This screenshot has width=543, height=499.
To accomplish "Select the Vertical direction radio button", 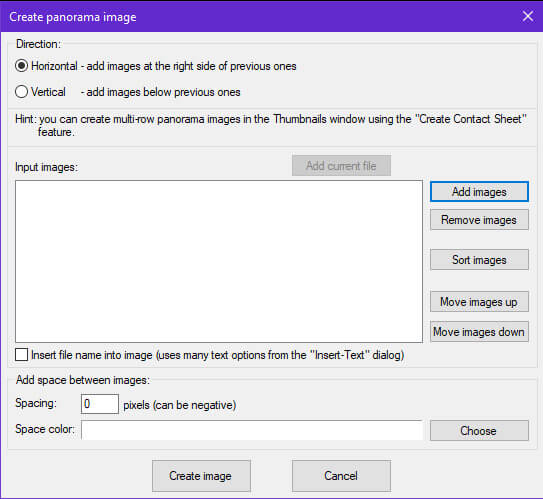I will point(21,92).
